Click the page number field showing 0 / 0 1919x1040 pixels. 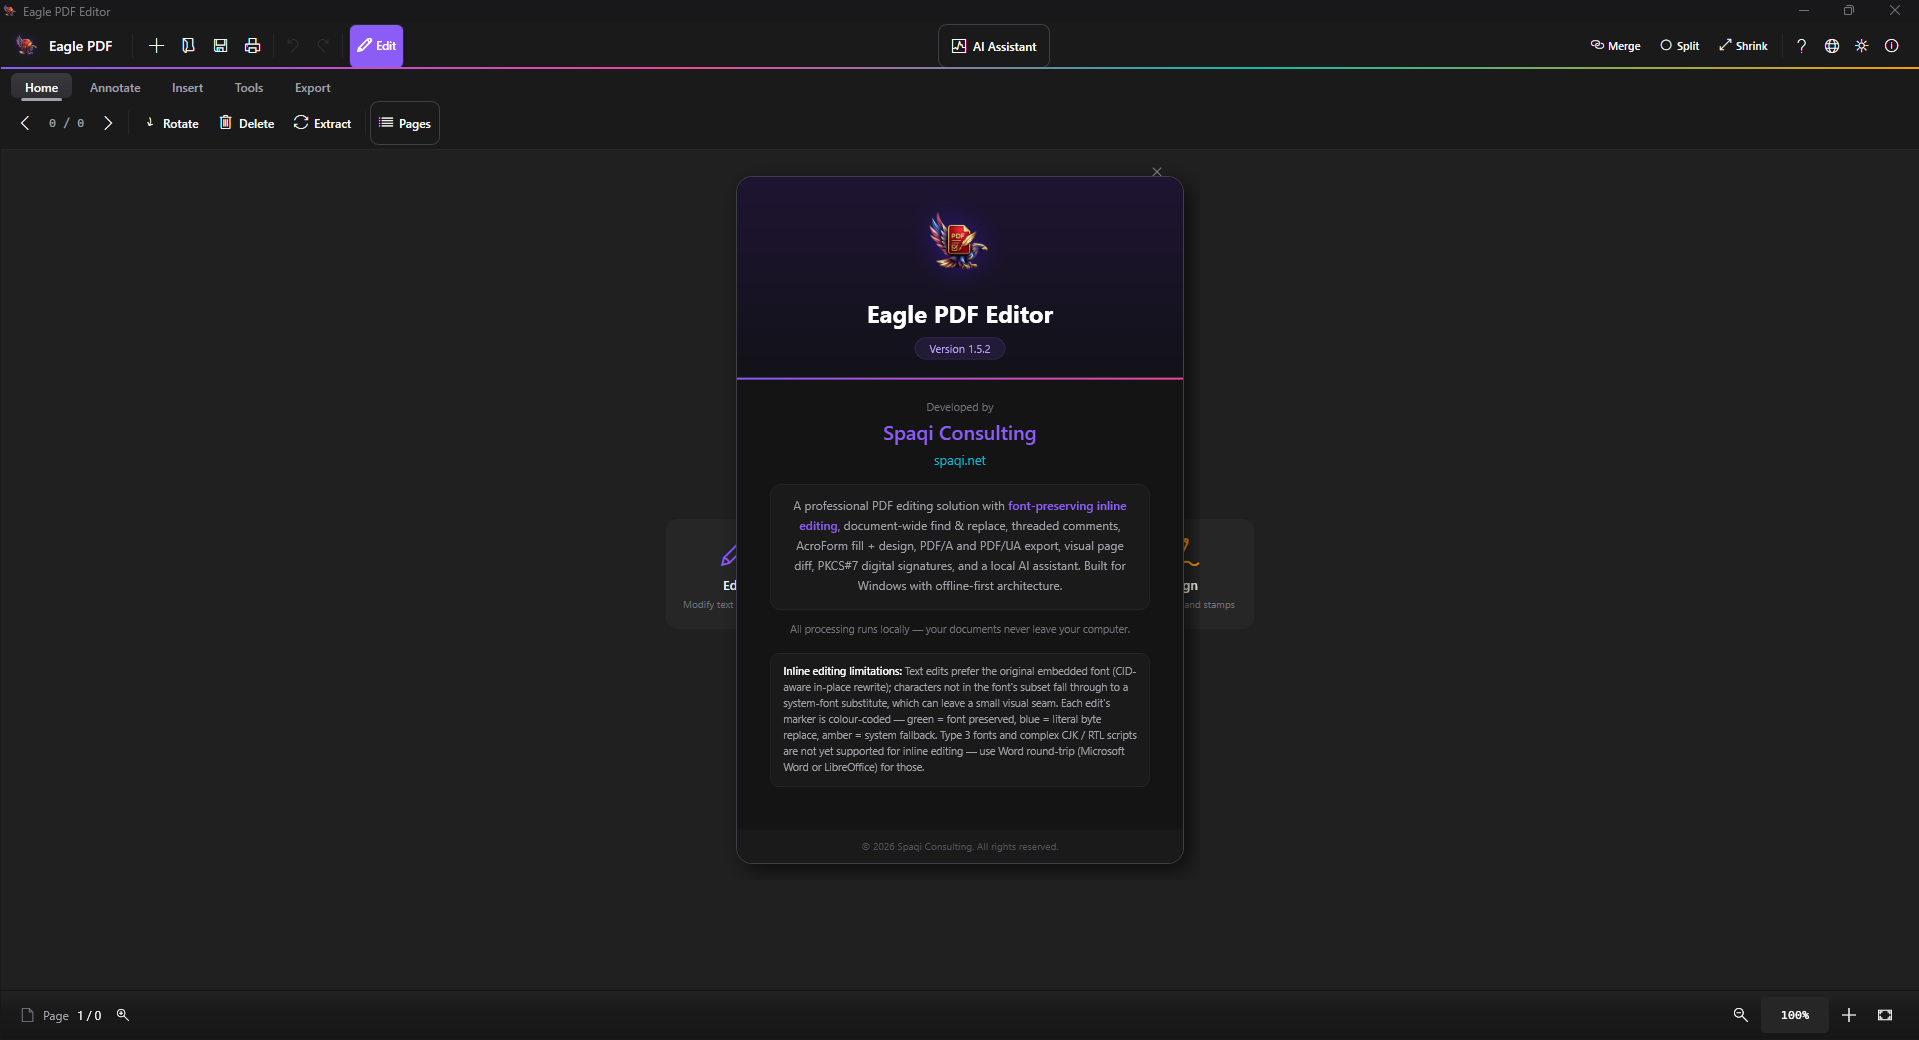click(67, 123)
